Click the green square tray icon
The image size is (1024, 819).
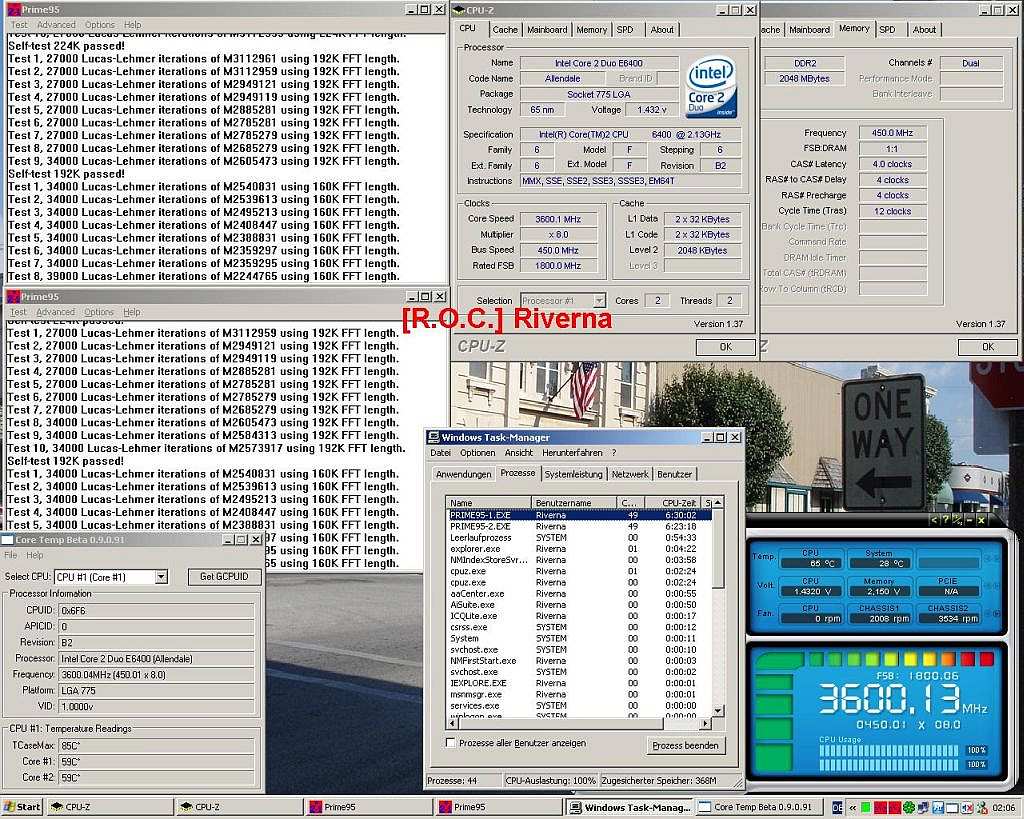click(x=866, y=808)
